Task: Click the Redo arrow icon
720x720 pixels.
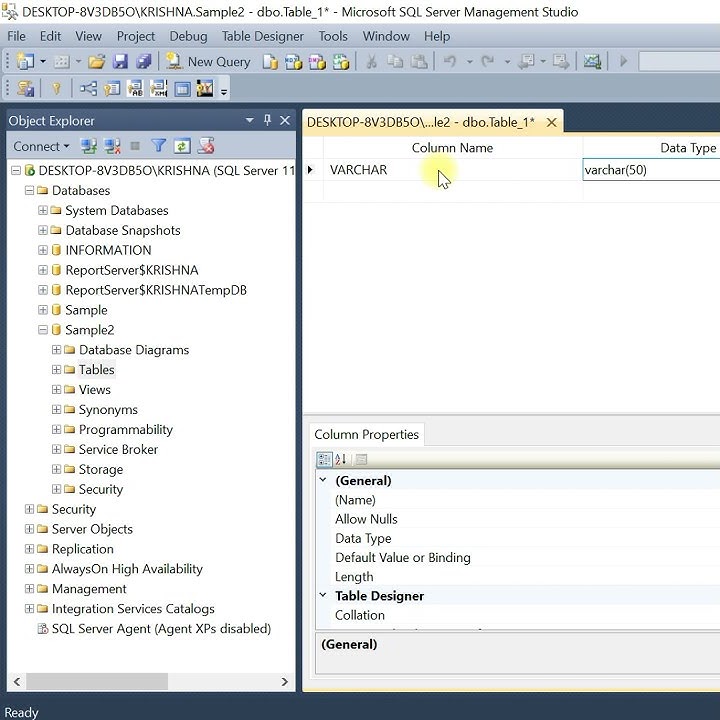Action: (x=488, y=61)
